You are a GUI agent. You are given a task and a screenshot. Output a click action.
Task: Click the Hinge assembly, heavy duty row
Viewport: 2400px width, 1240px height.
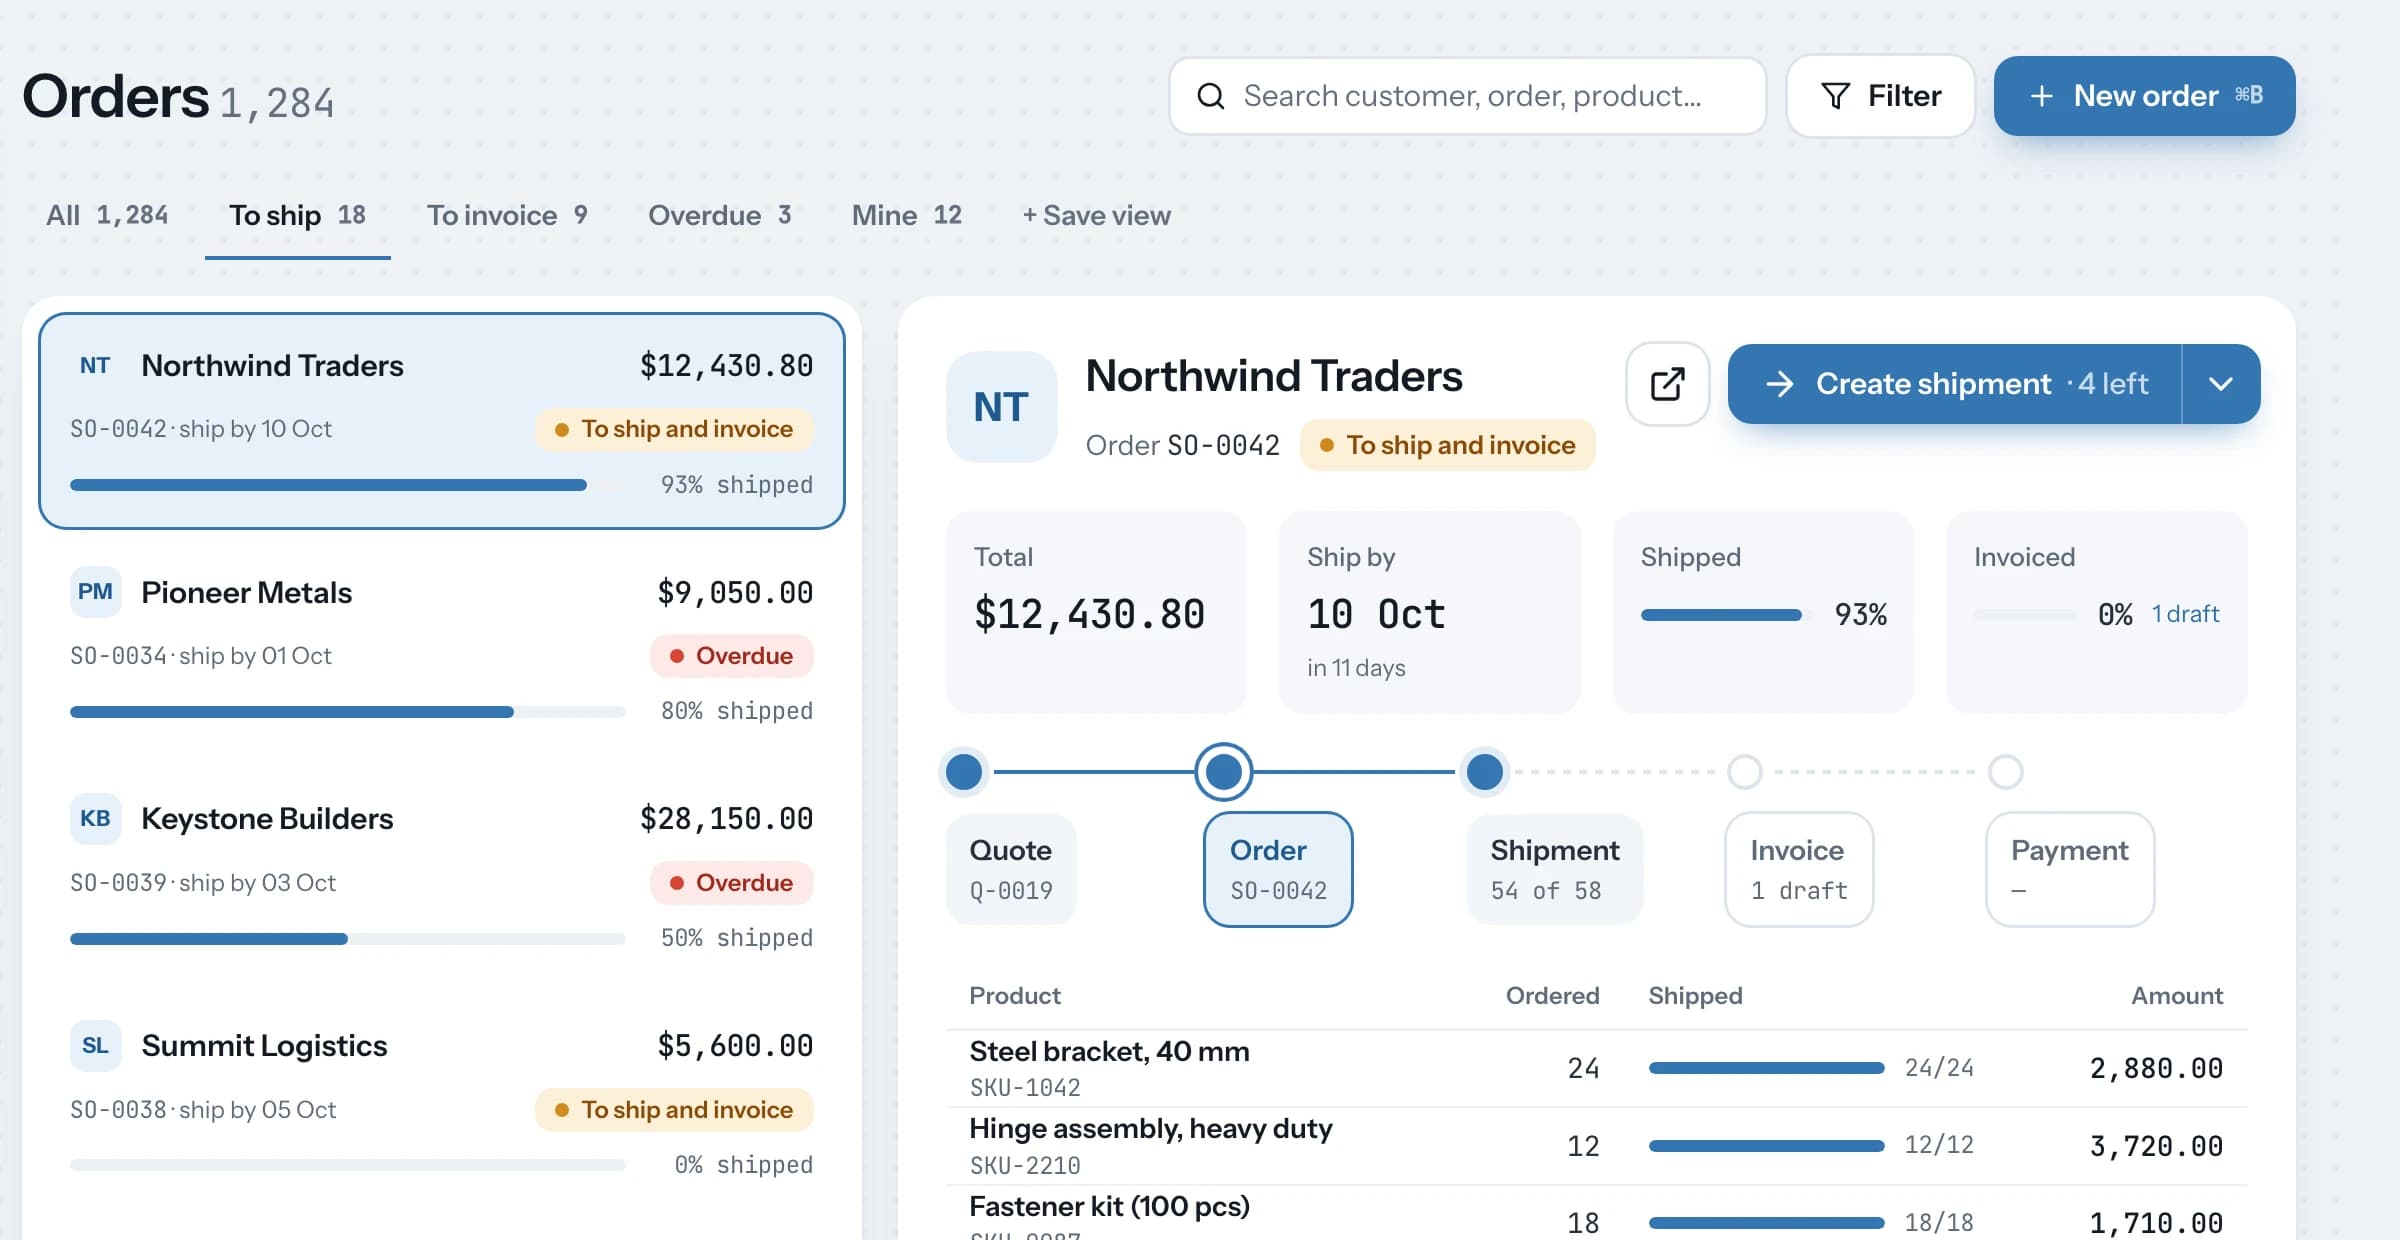pyautogui.click(x=1596, y=1146)
